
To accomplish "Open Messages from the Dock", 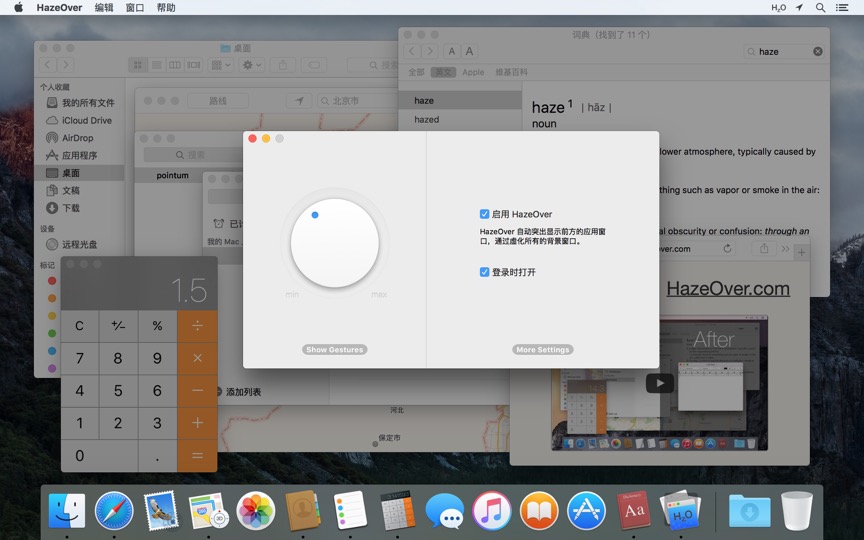I will point(445,511).
